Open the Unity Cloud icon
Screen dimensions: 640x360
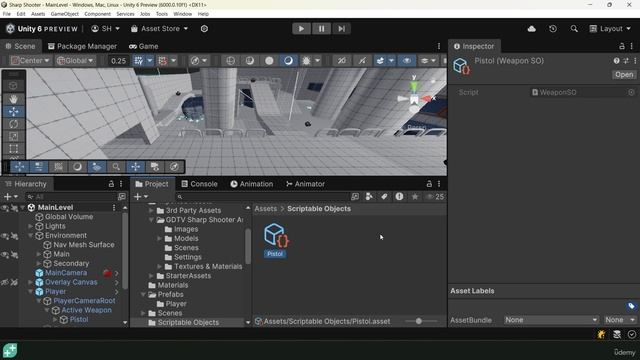click(531, 29)
